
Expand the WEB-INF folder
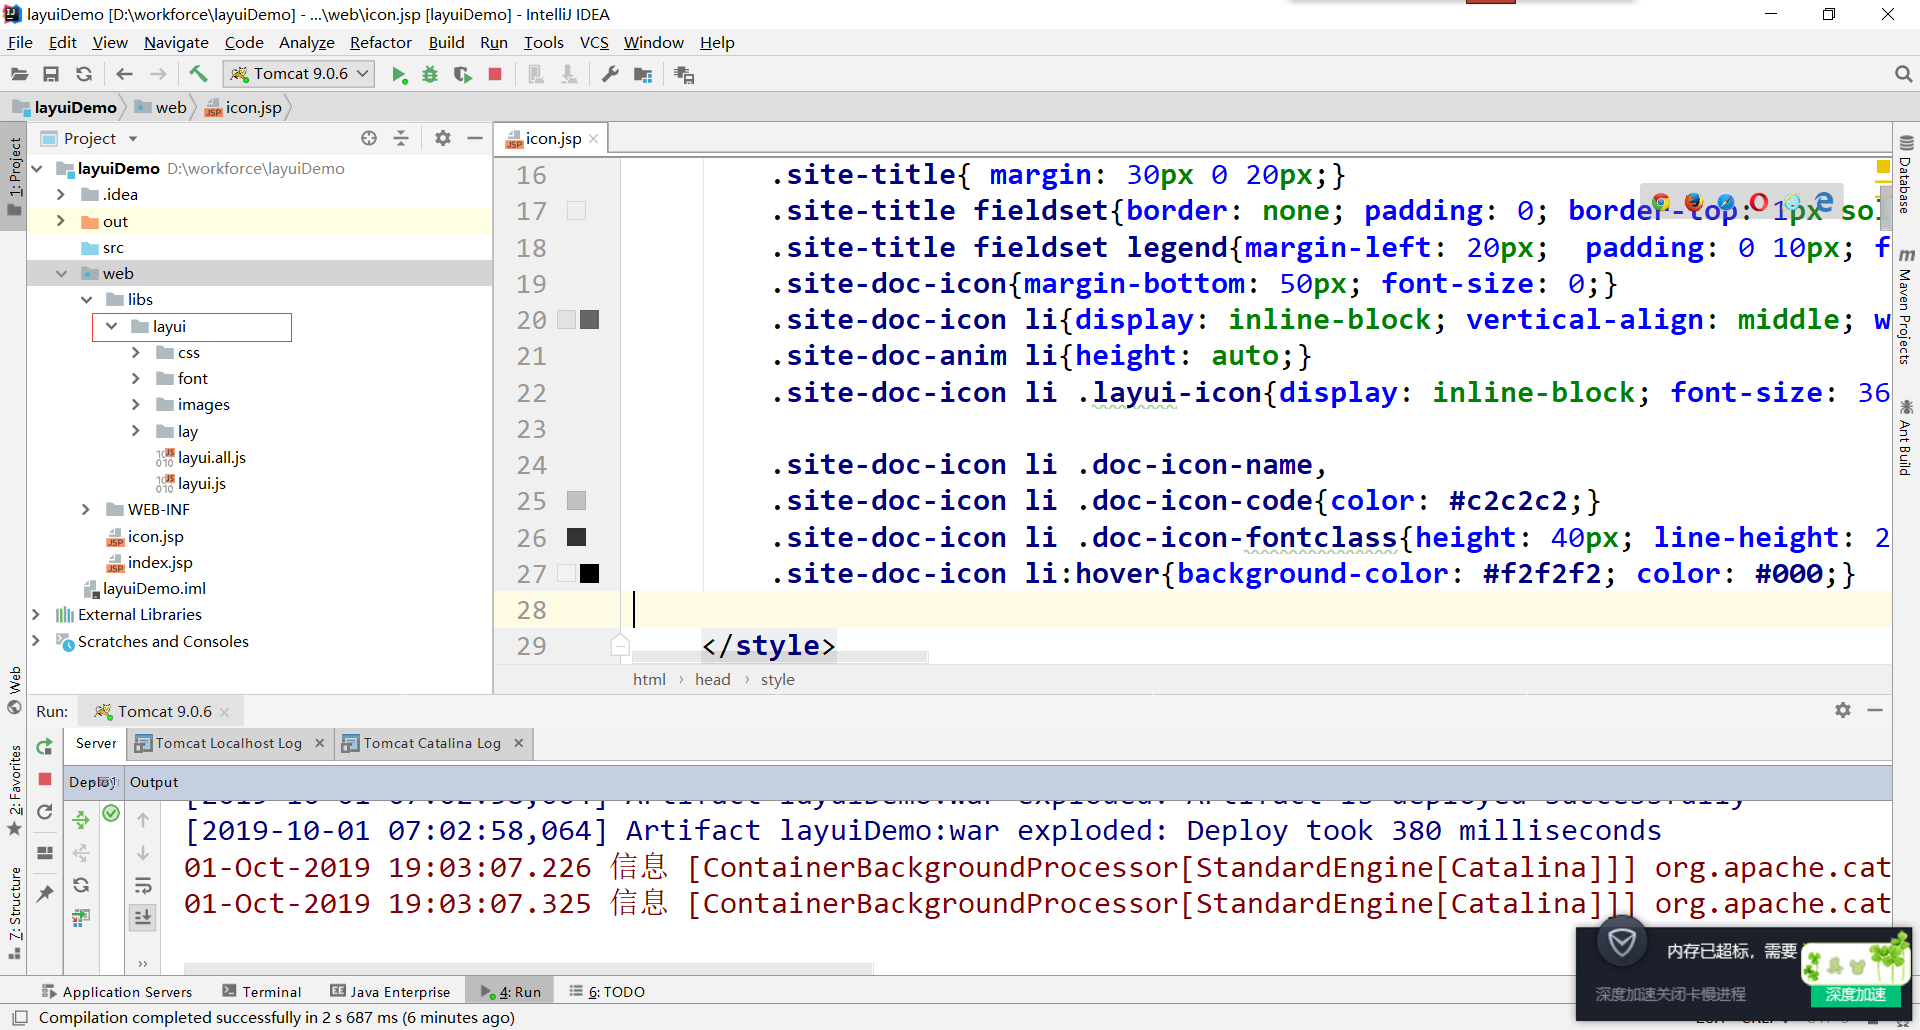click(x=86, y=509)
